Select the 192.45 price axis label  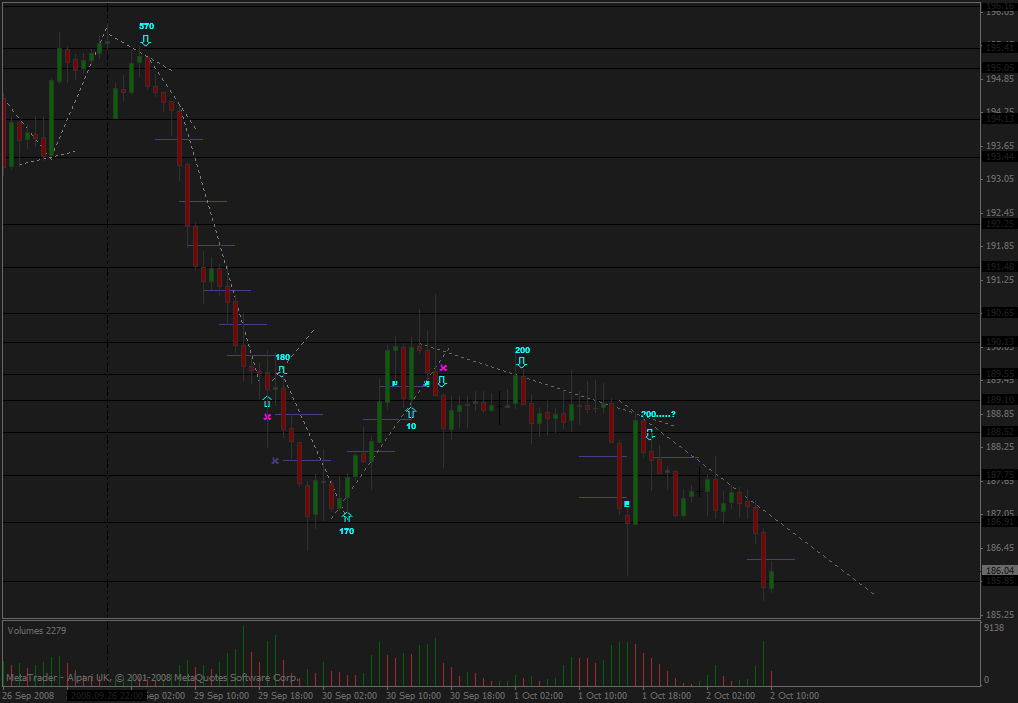(1000, 212)
